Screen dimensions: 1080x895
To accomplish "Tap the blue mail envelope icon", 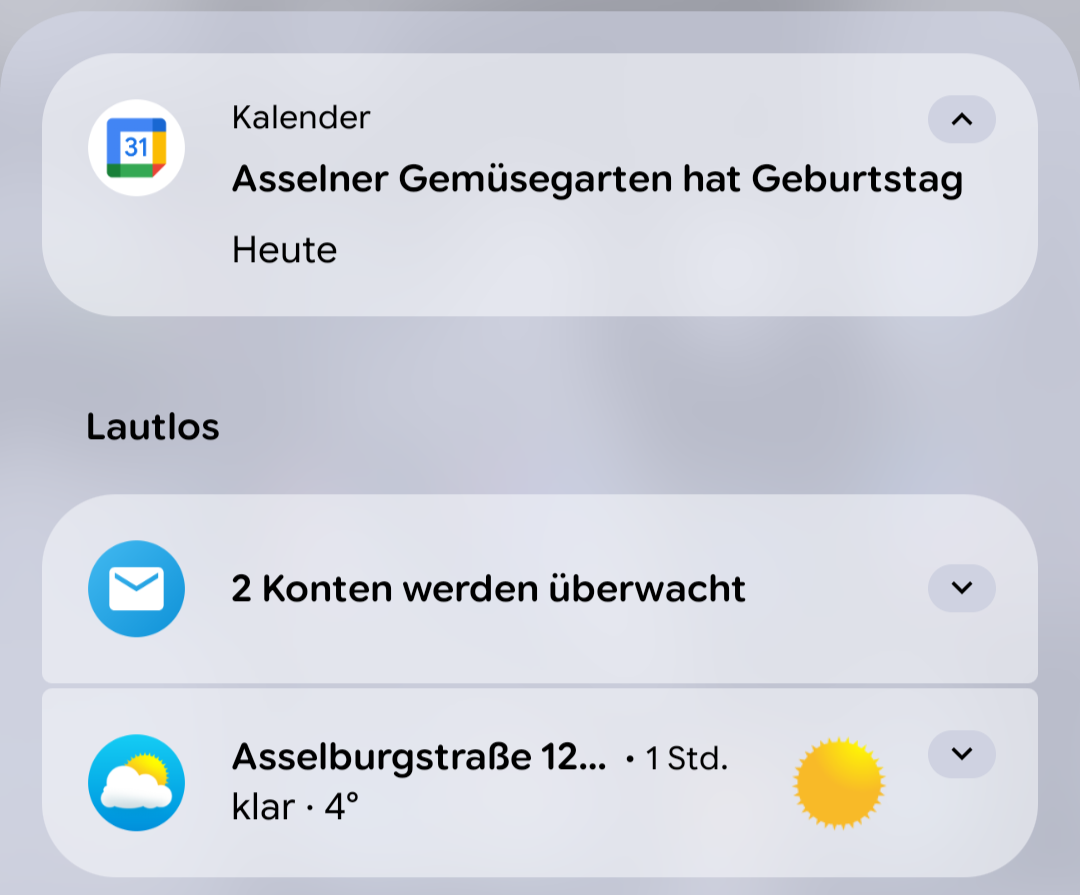I will [x=136, y=589].
